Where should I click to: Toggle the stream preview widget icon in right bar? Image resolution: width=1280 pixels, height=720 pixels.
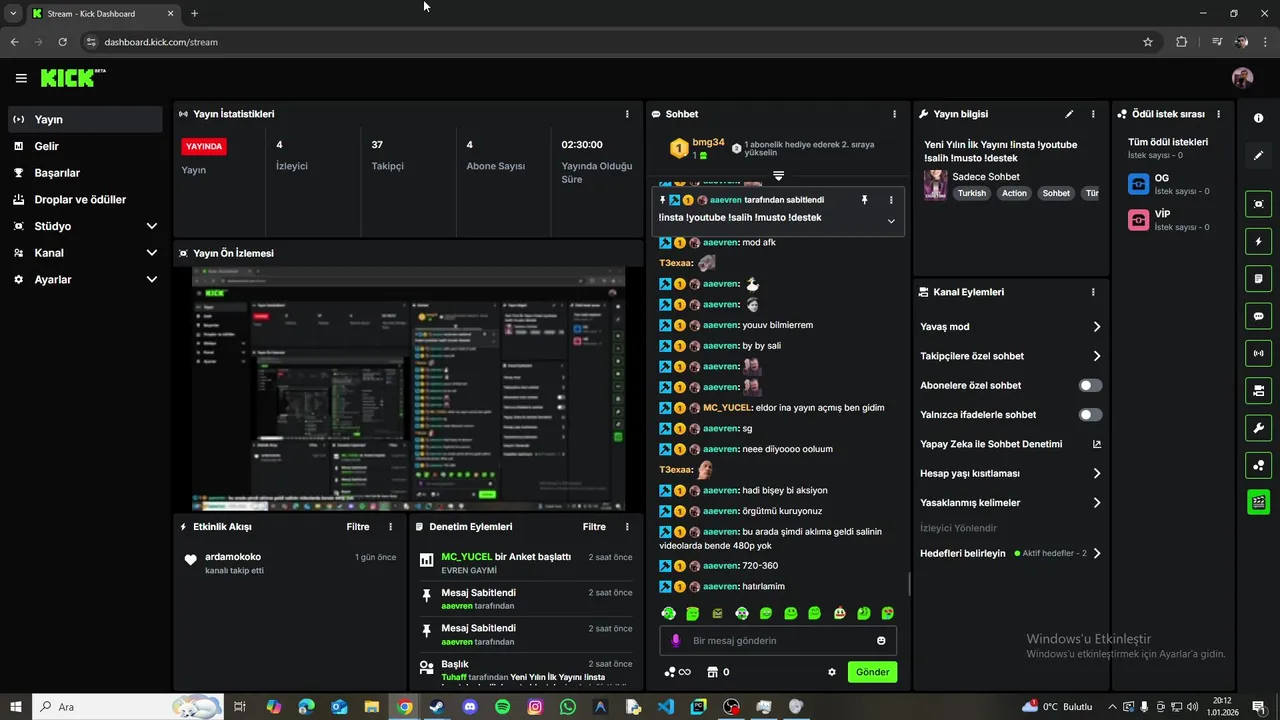click(1258, 204)
